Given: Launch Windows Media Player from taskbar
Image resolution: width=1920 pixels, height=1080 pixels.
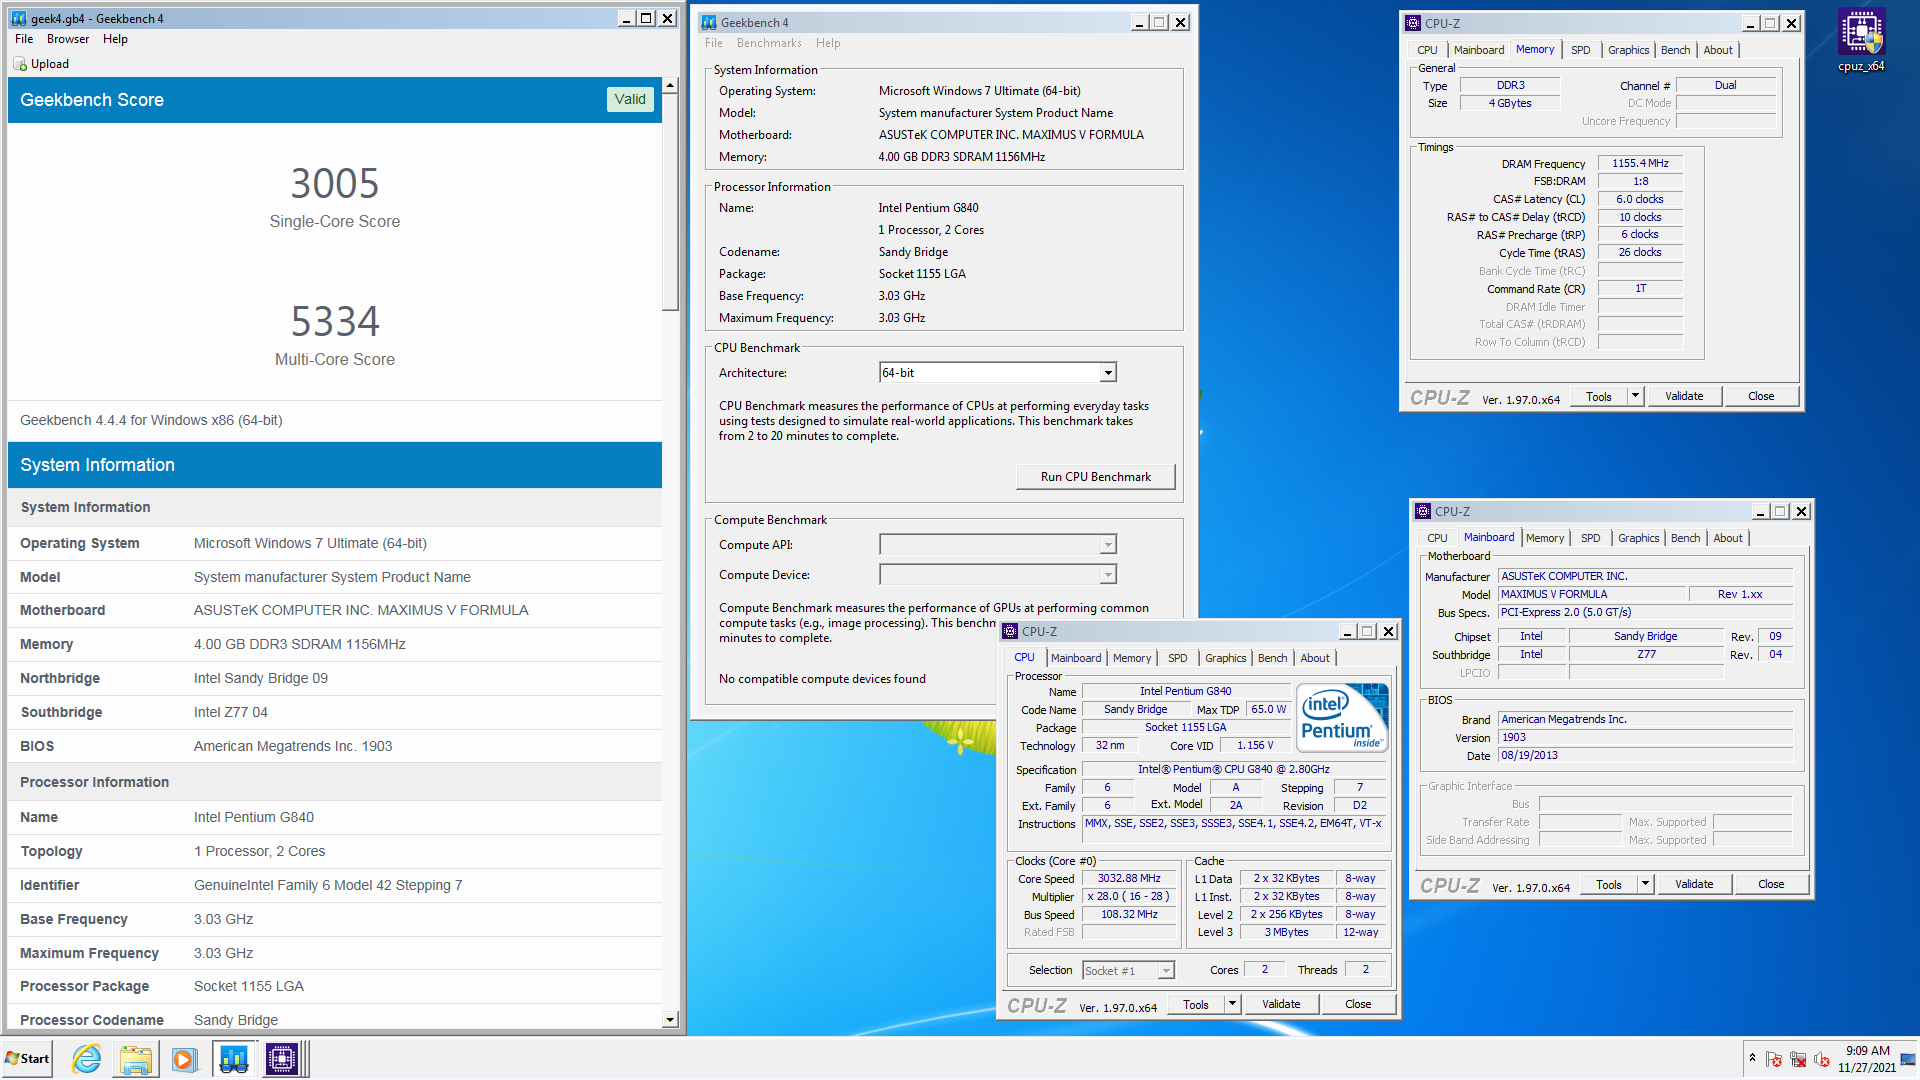Looking at the screenshot, I should [184, 1059].
